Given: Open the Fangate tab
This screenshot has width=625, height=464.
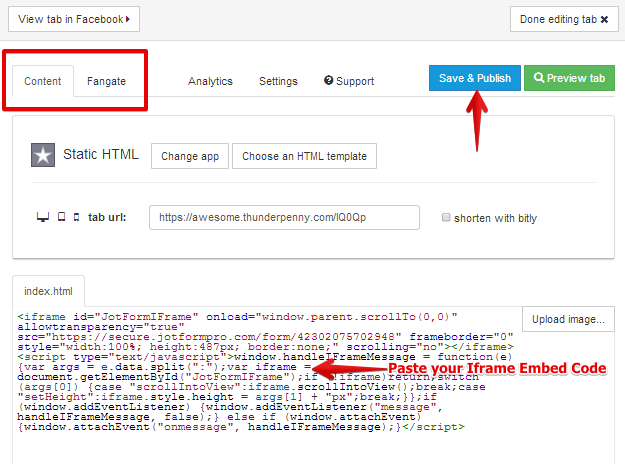Looking at the screenshot, I should coord(106,81).
